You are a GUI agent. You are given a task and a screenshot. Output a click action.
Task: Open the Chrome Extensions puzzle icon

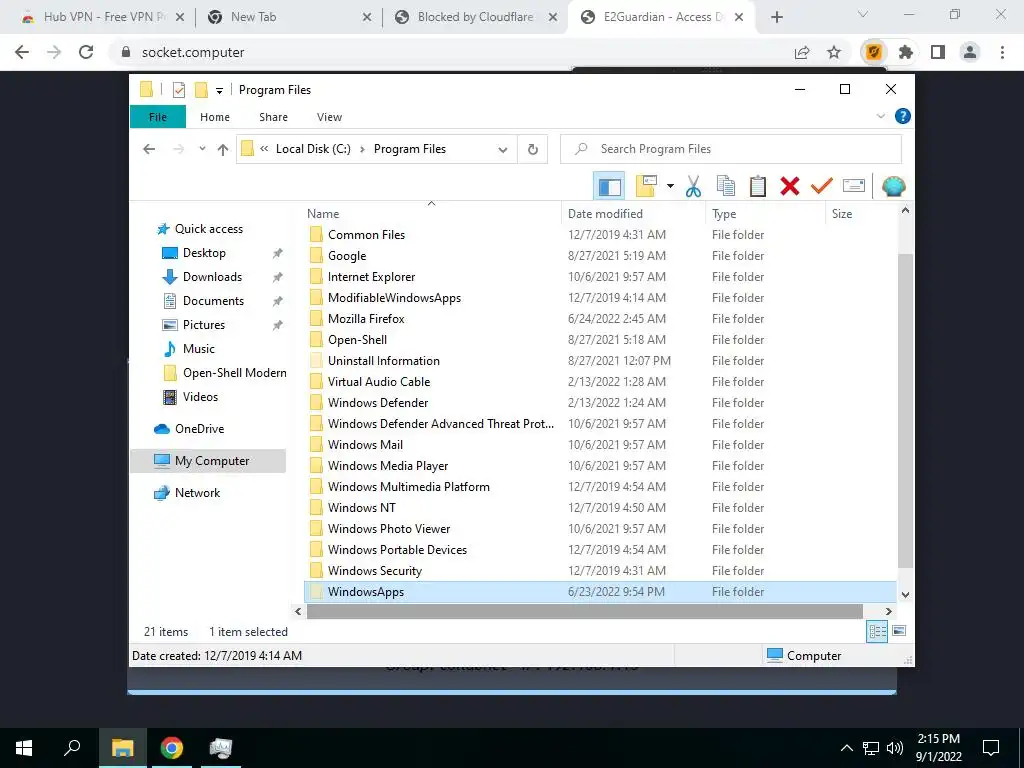click(x=905, y=52)
